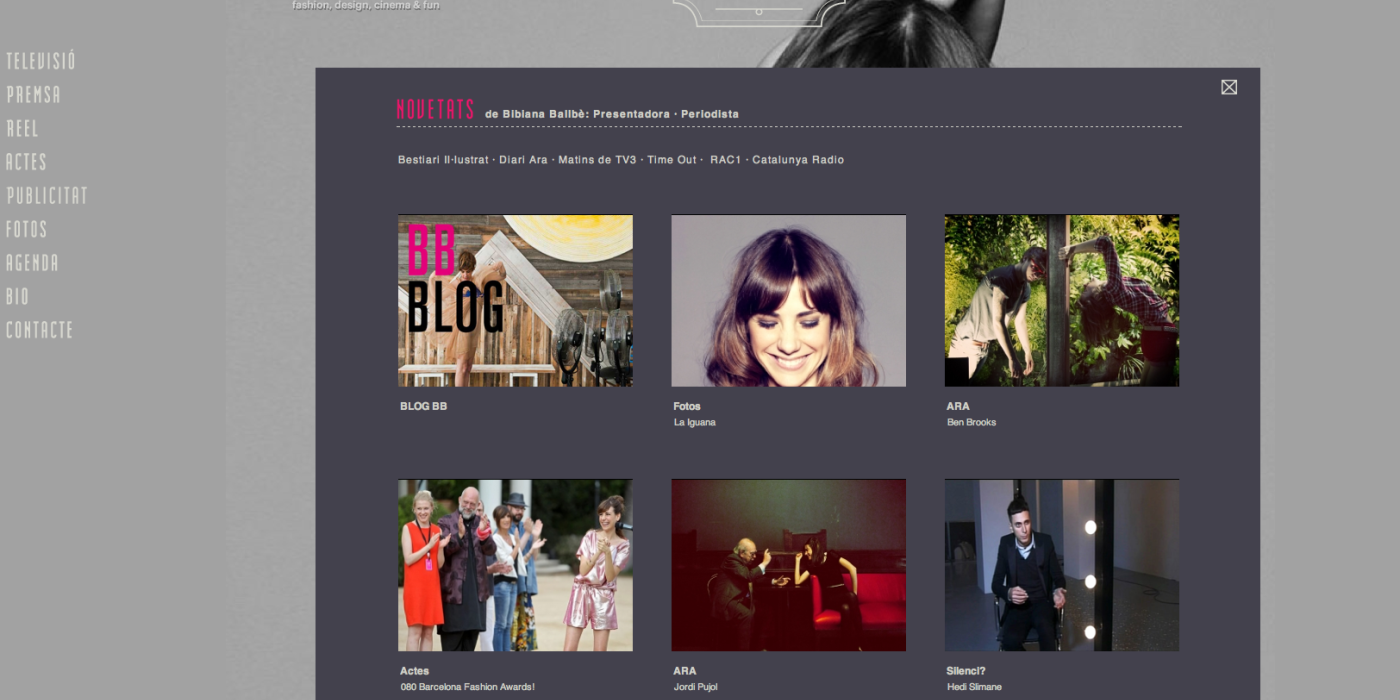The image size is (1400, 700).
Task: Open the Televisió menu section
Action: coord(41,61)
